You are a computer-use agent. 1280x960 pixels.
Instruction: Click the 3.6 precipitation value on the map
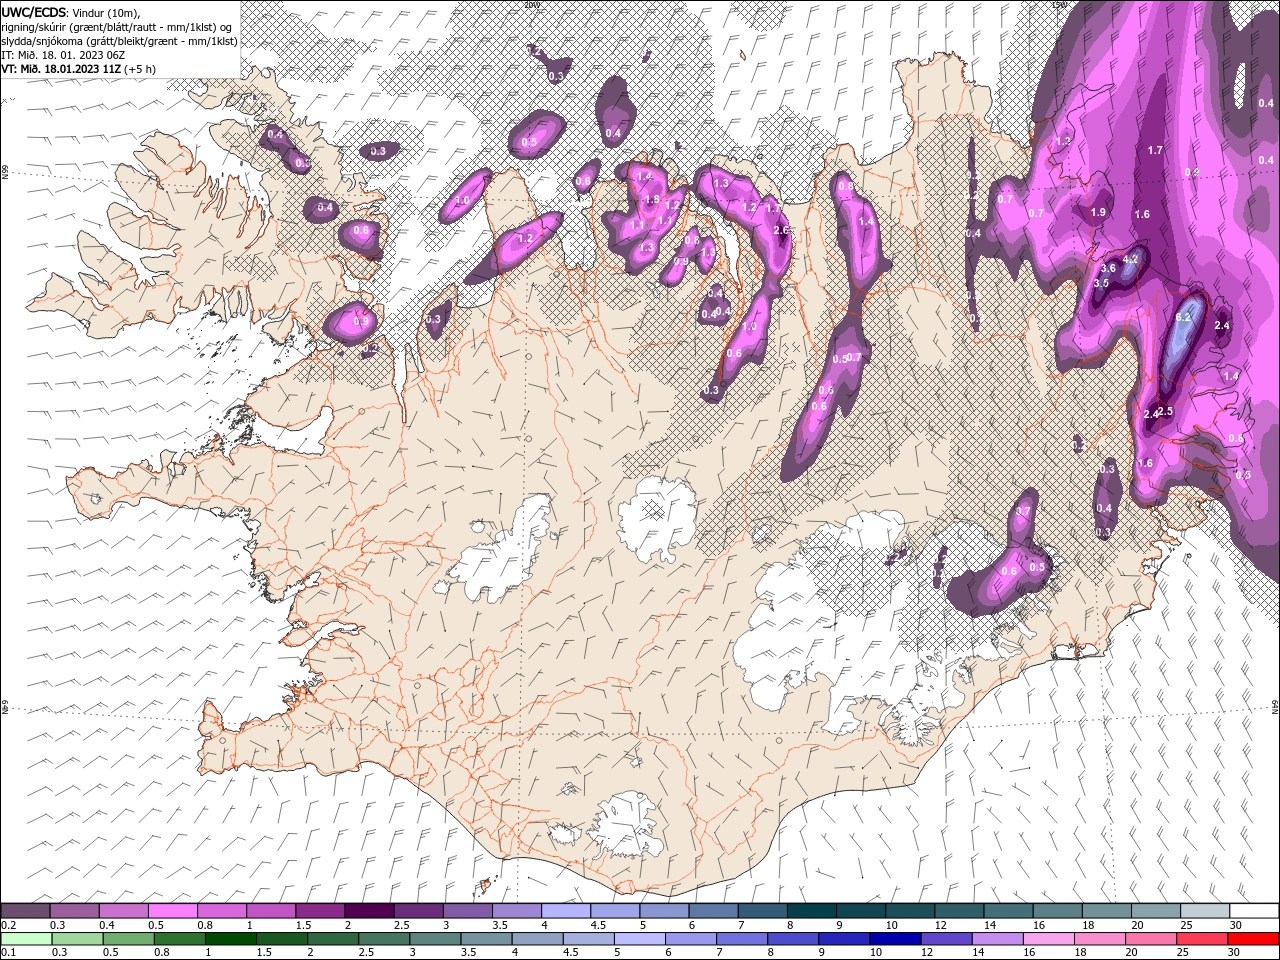1108,269
